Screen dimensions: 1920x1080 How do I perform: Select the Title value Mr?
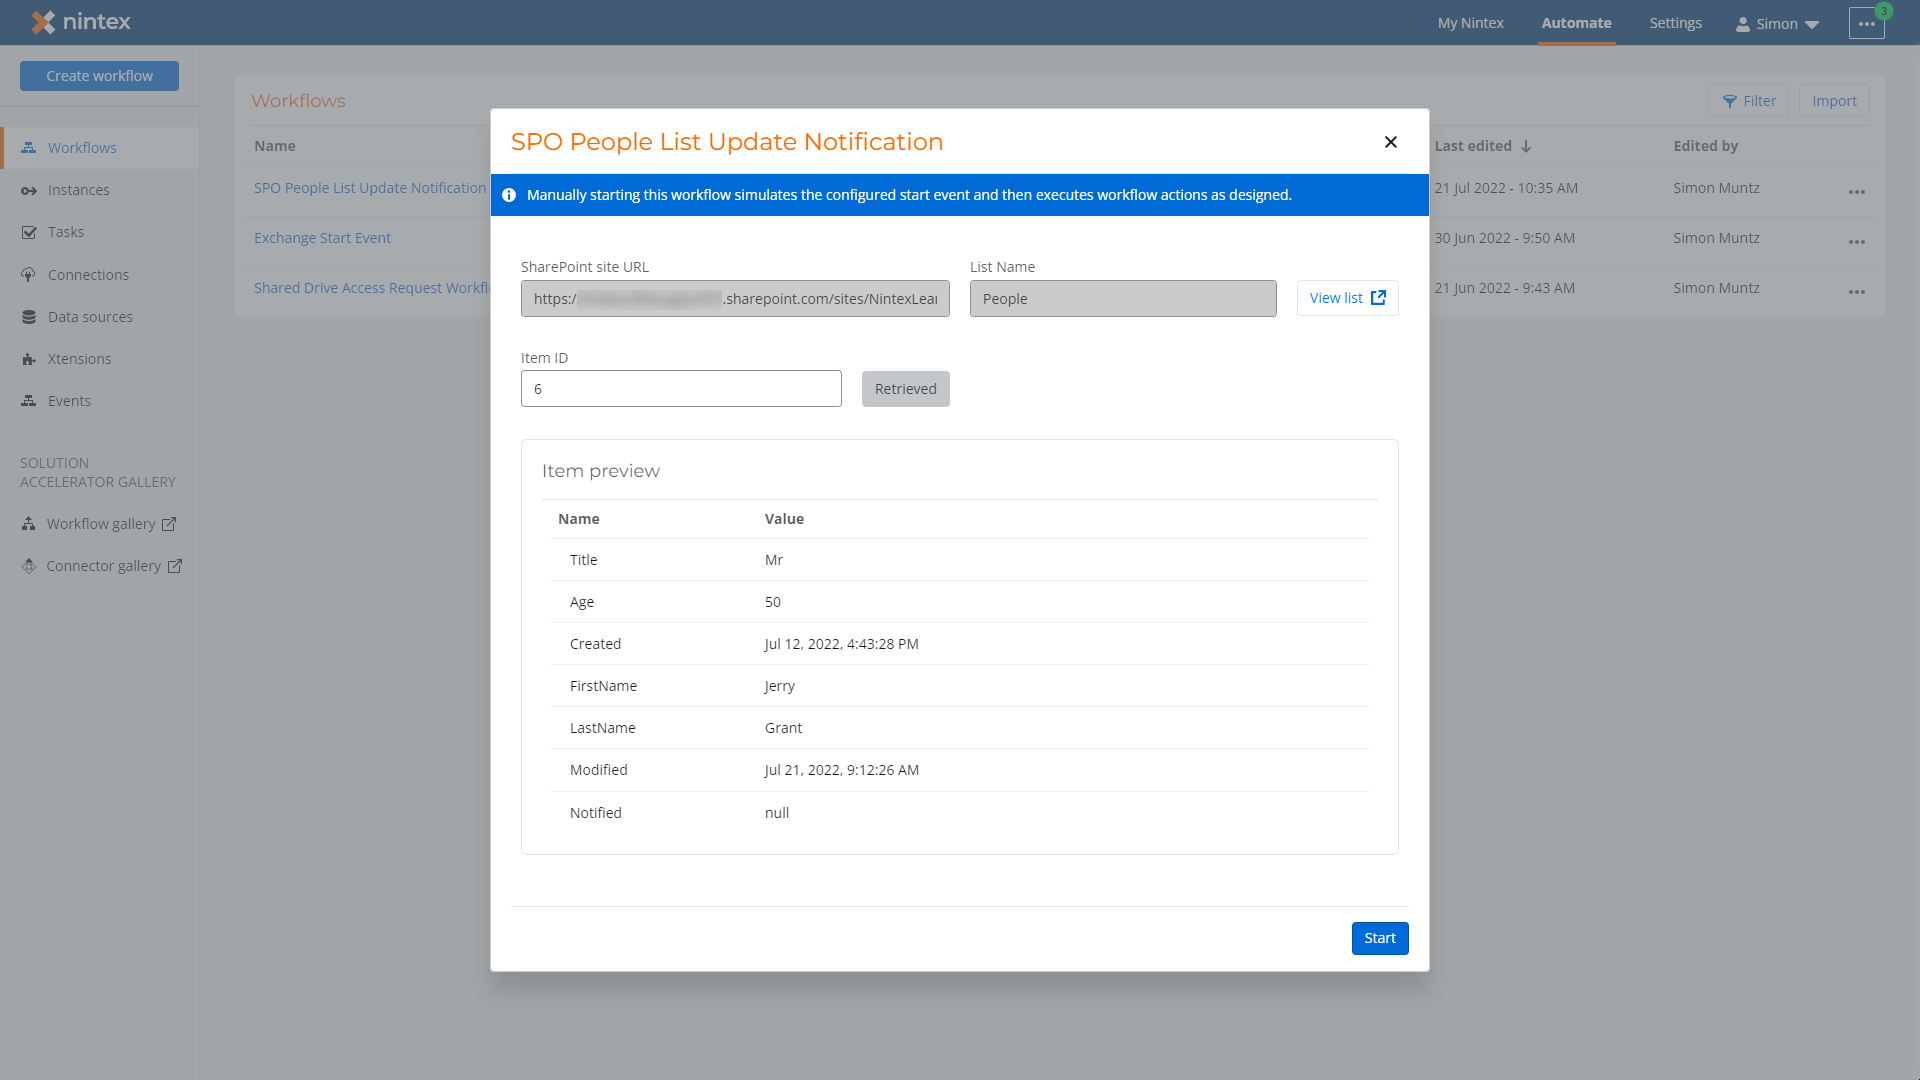pyautogui.click(x=773, y=560)
